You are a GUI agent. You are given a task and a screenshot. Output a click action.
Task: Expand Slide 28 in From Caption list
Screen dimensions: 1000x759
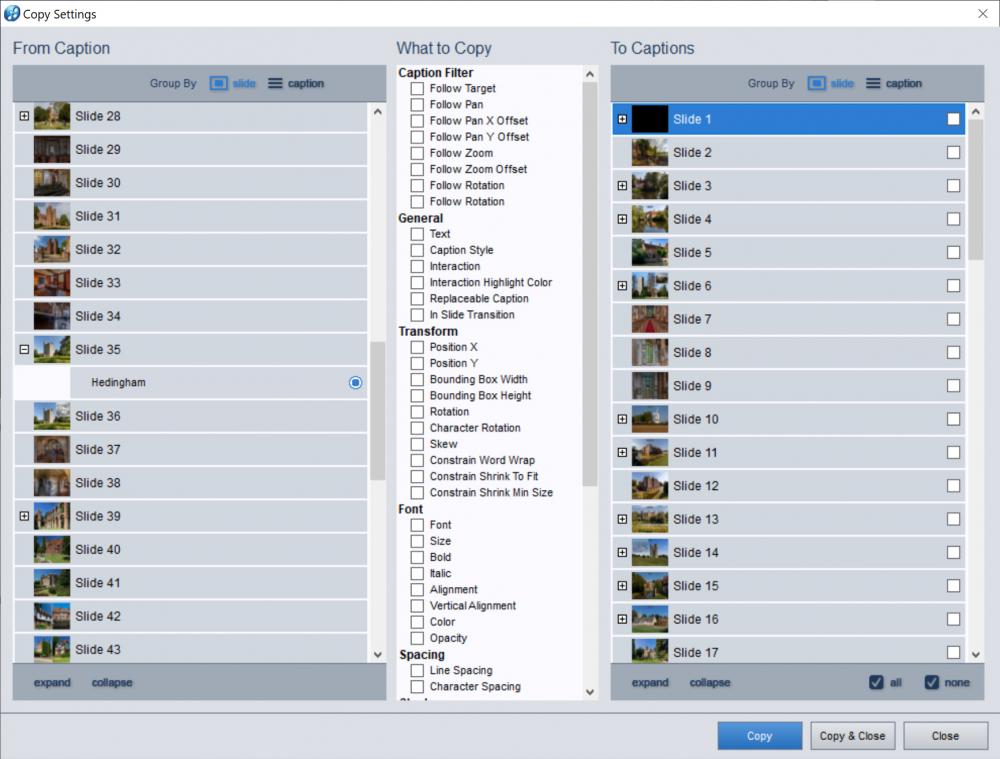[24, 116]
